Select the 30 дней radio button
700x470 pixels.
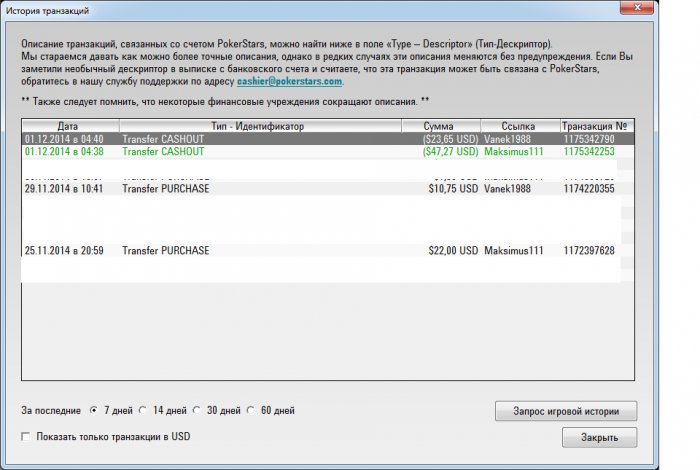click(197, 410)
